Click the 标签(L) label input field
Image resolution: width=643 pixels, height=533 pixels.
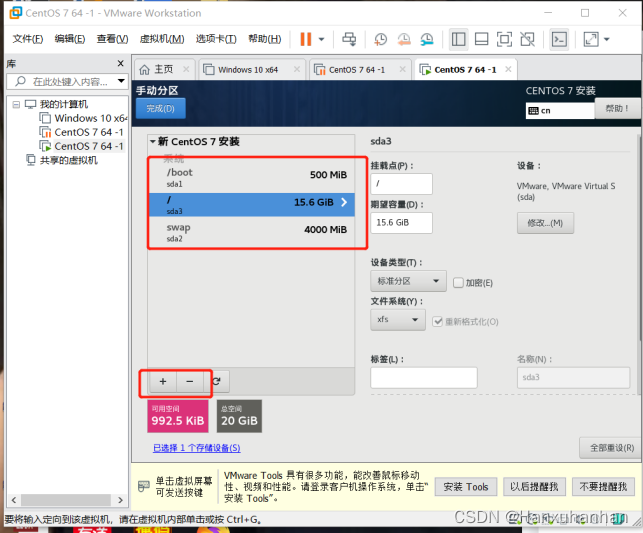tap(424, 378)
